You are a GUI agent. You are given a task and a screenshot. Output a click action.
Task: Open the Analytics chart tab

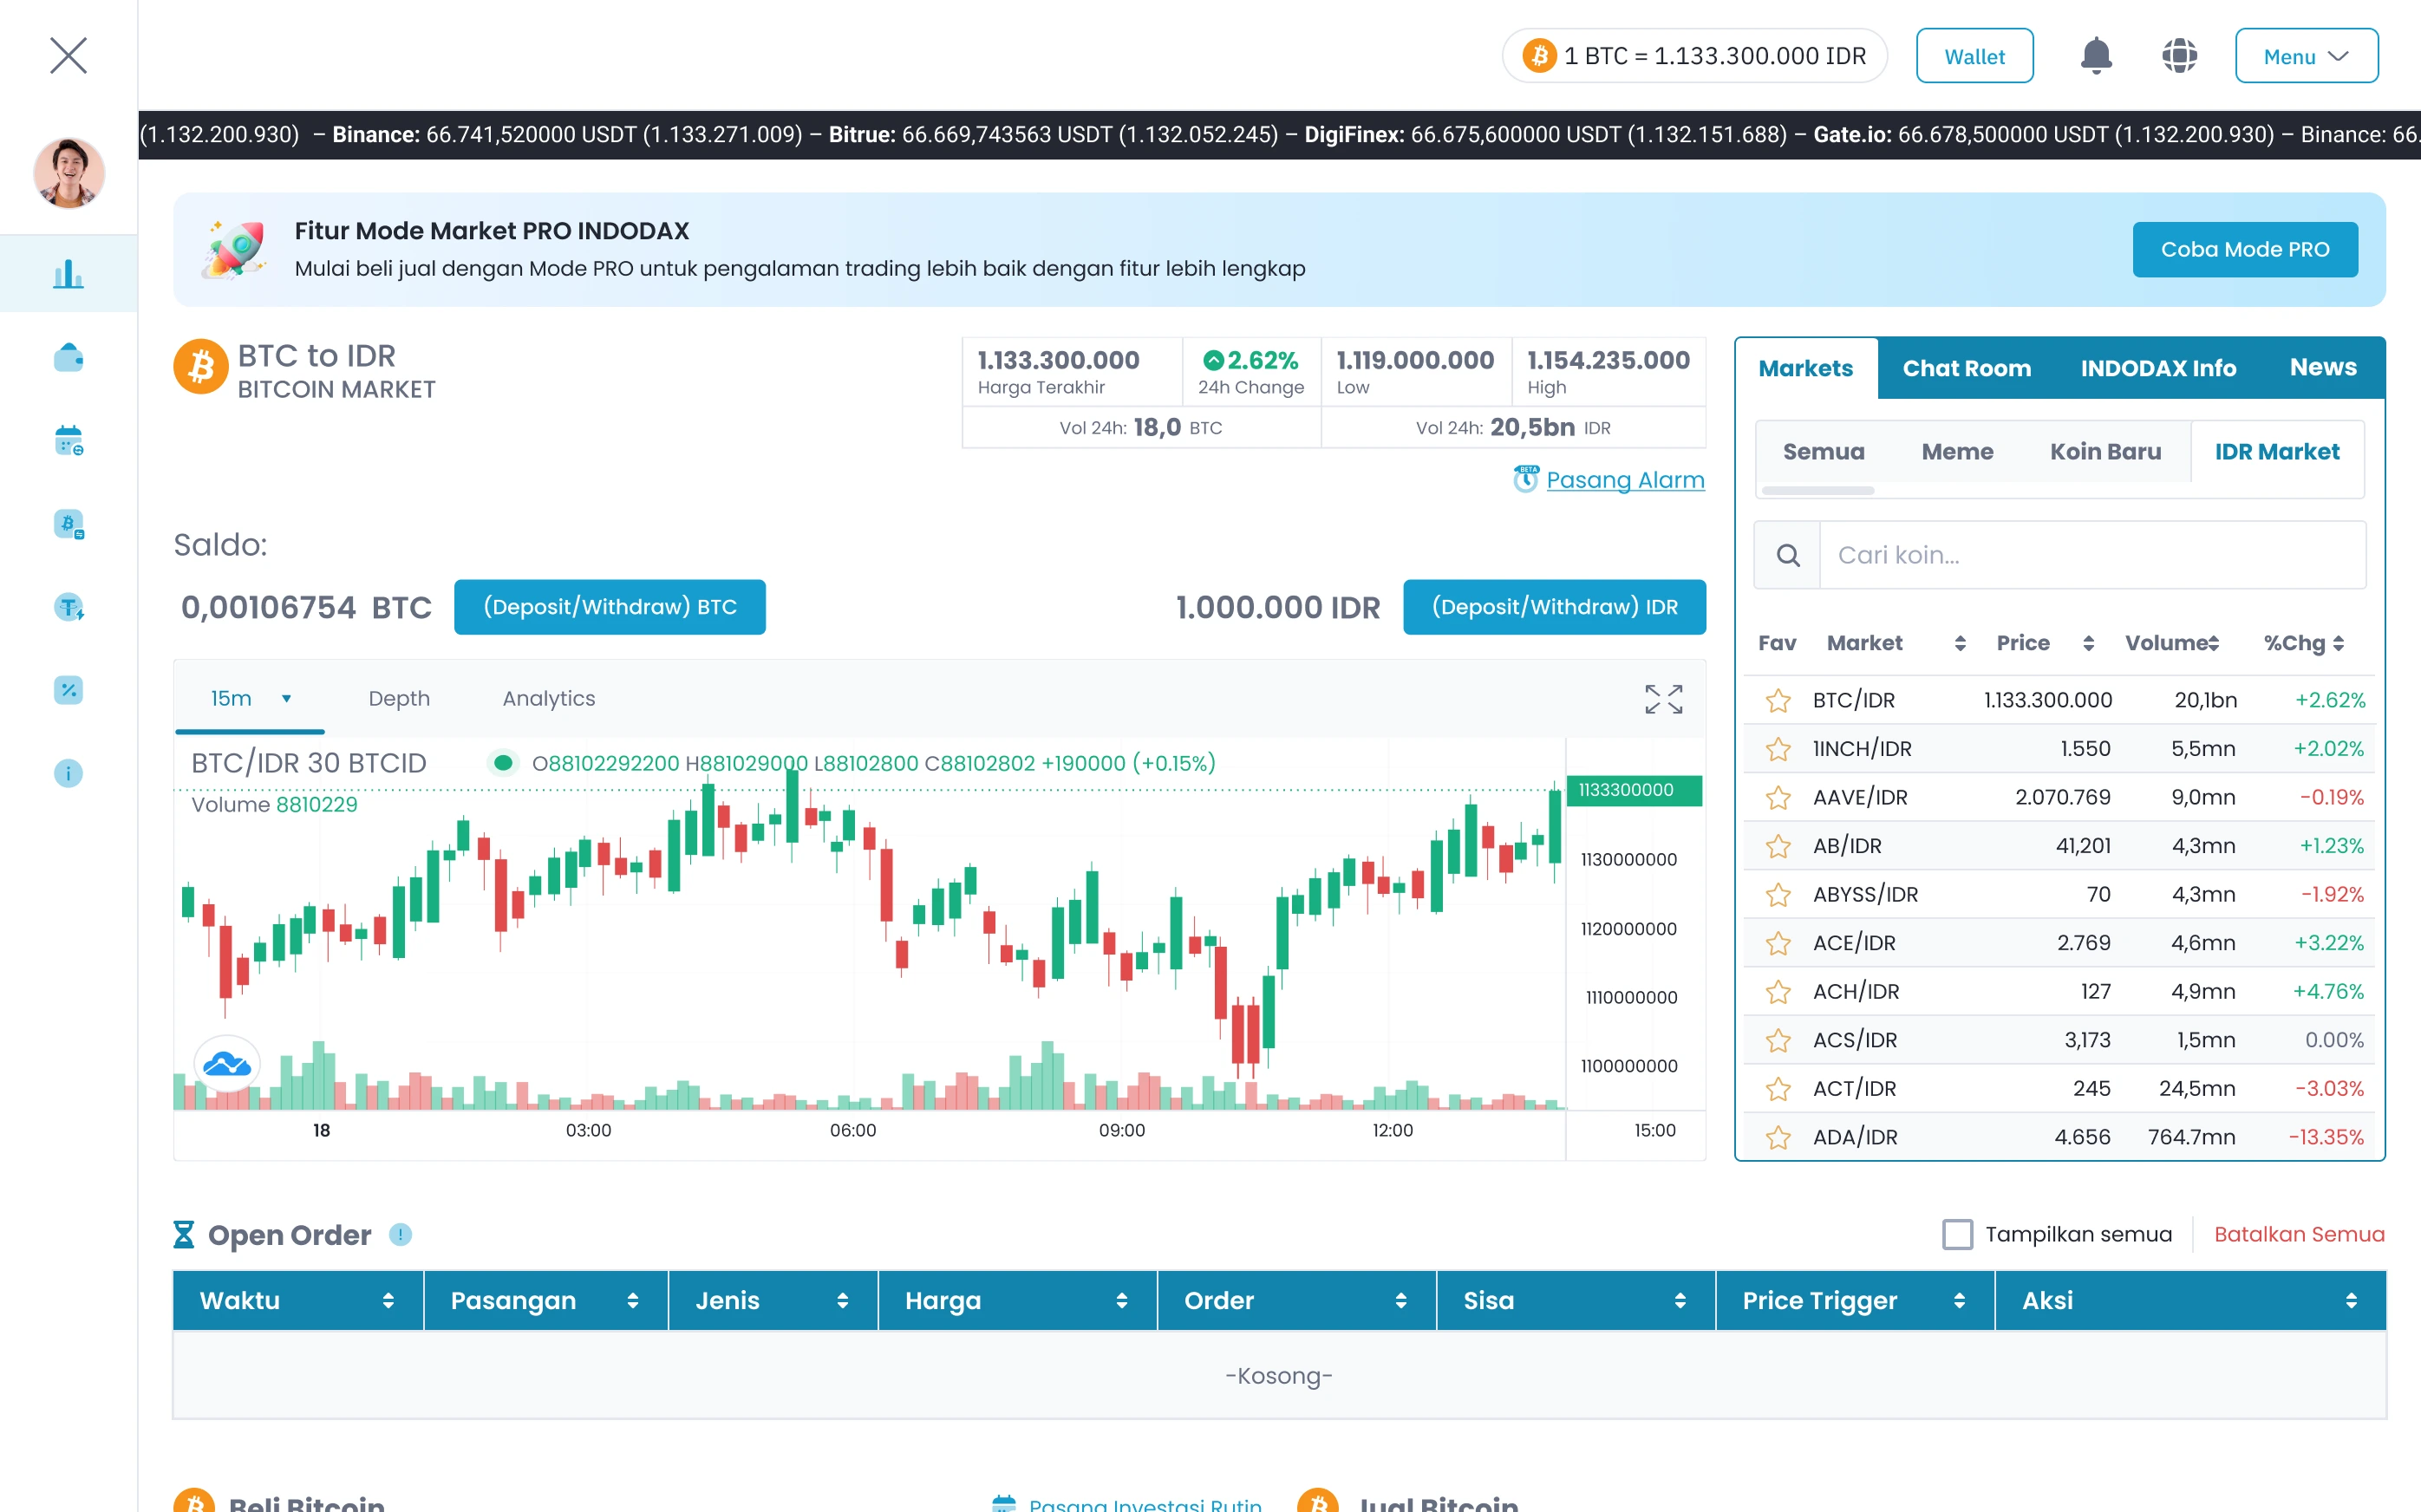point(548,699)
